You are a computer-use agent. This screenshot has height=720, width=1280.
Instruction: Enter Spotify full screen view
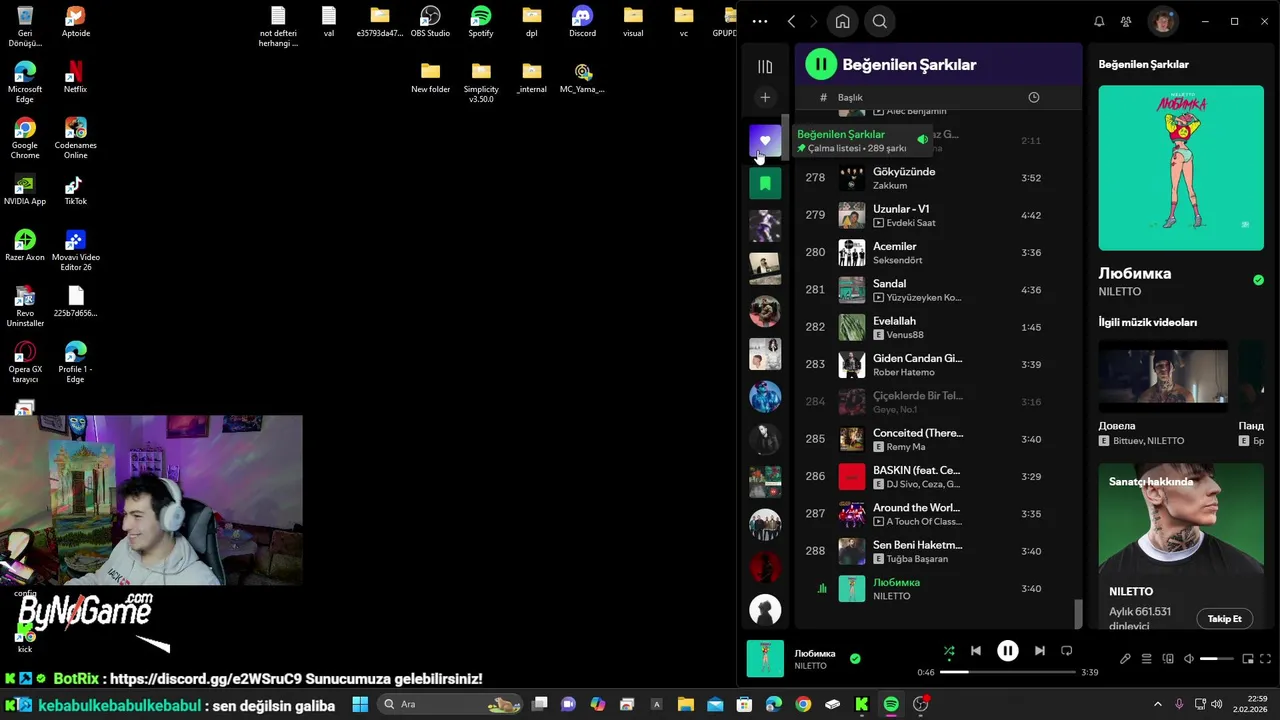[x=1266, y=659]
